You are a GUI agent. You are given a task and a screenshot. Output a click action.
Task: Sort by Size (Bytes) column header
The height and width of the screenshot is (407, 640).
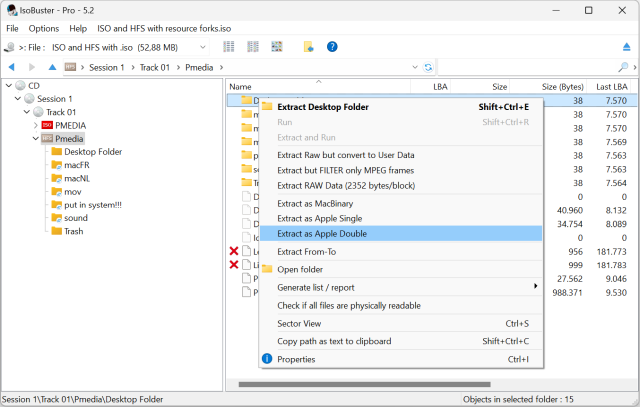548,87
